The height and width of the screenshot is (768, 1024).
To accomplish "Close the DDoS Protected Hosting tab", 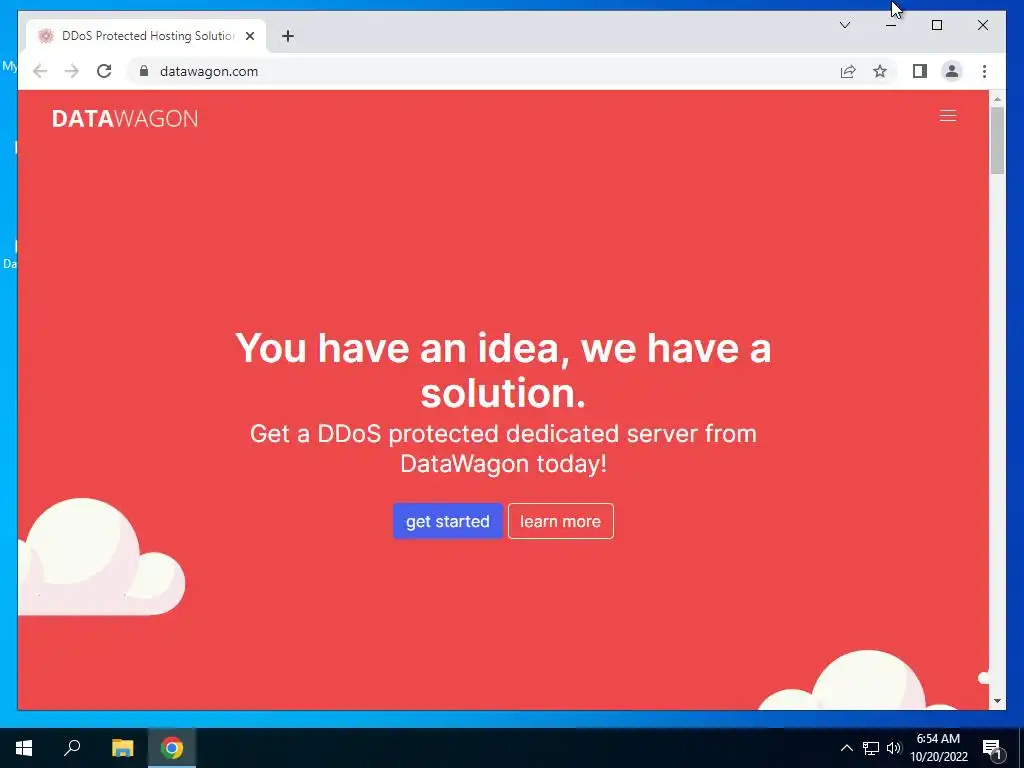I will point(249,36).
